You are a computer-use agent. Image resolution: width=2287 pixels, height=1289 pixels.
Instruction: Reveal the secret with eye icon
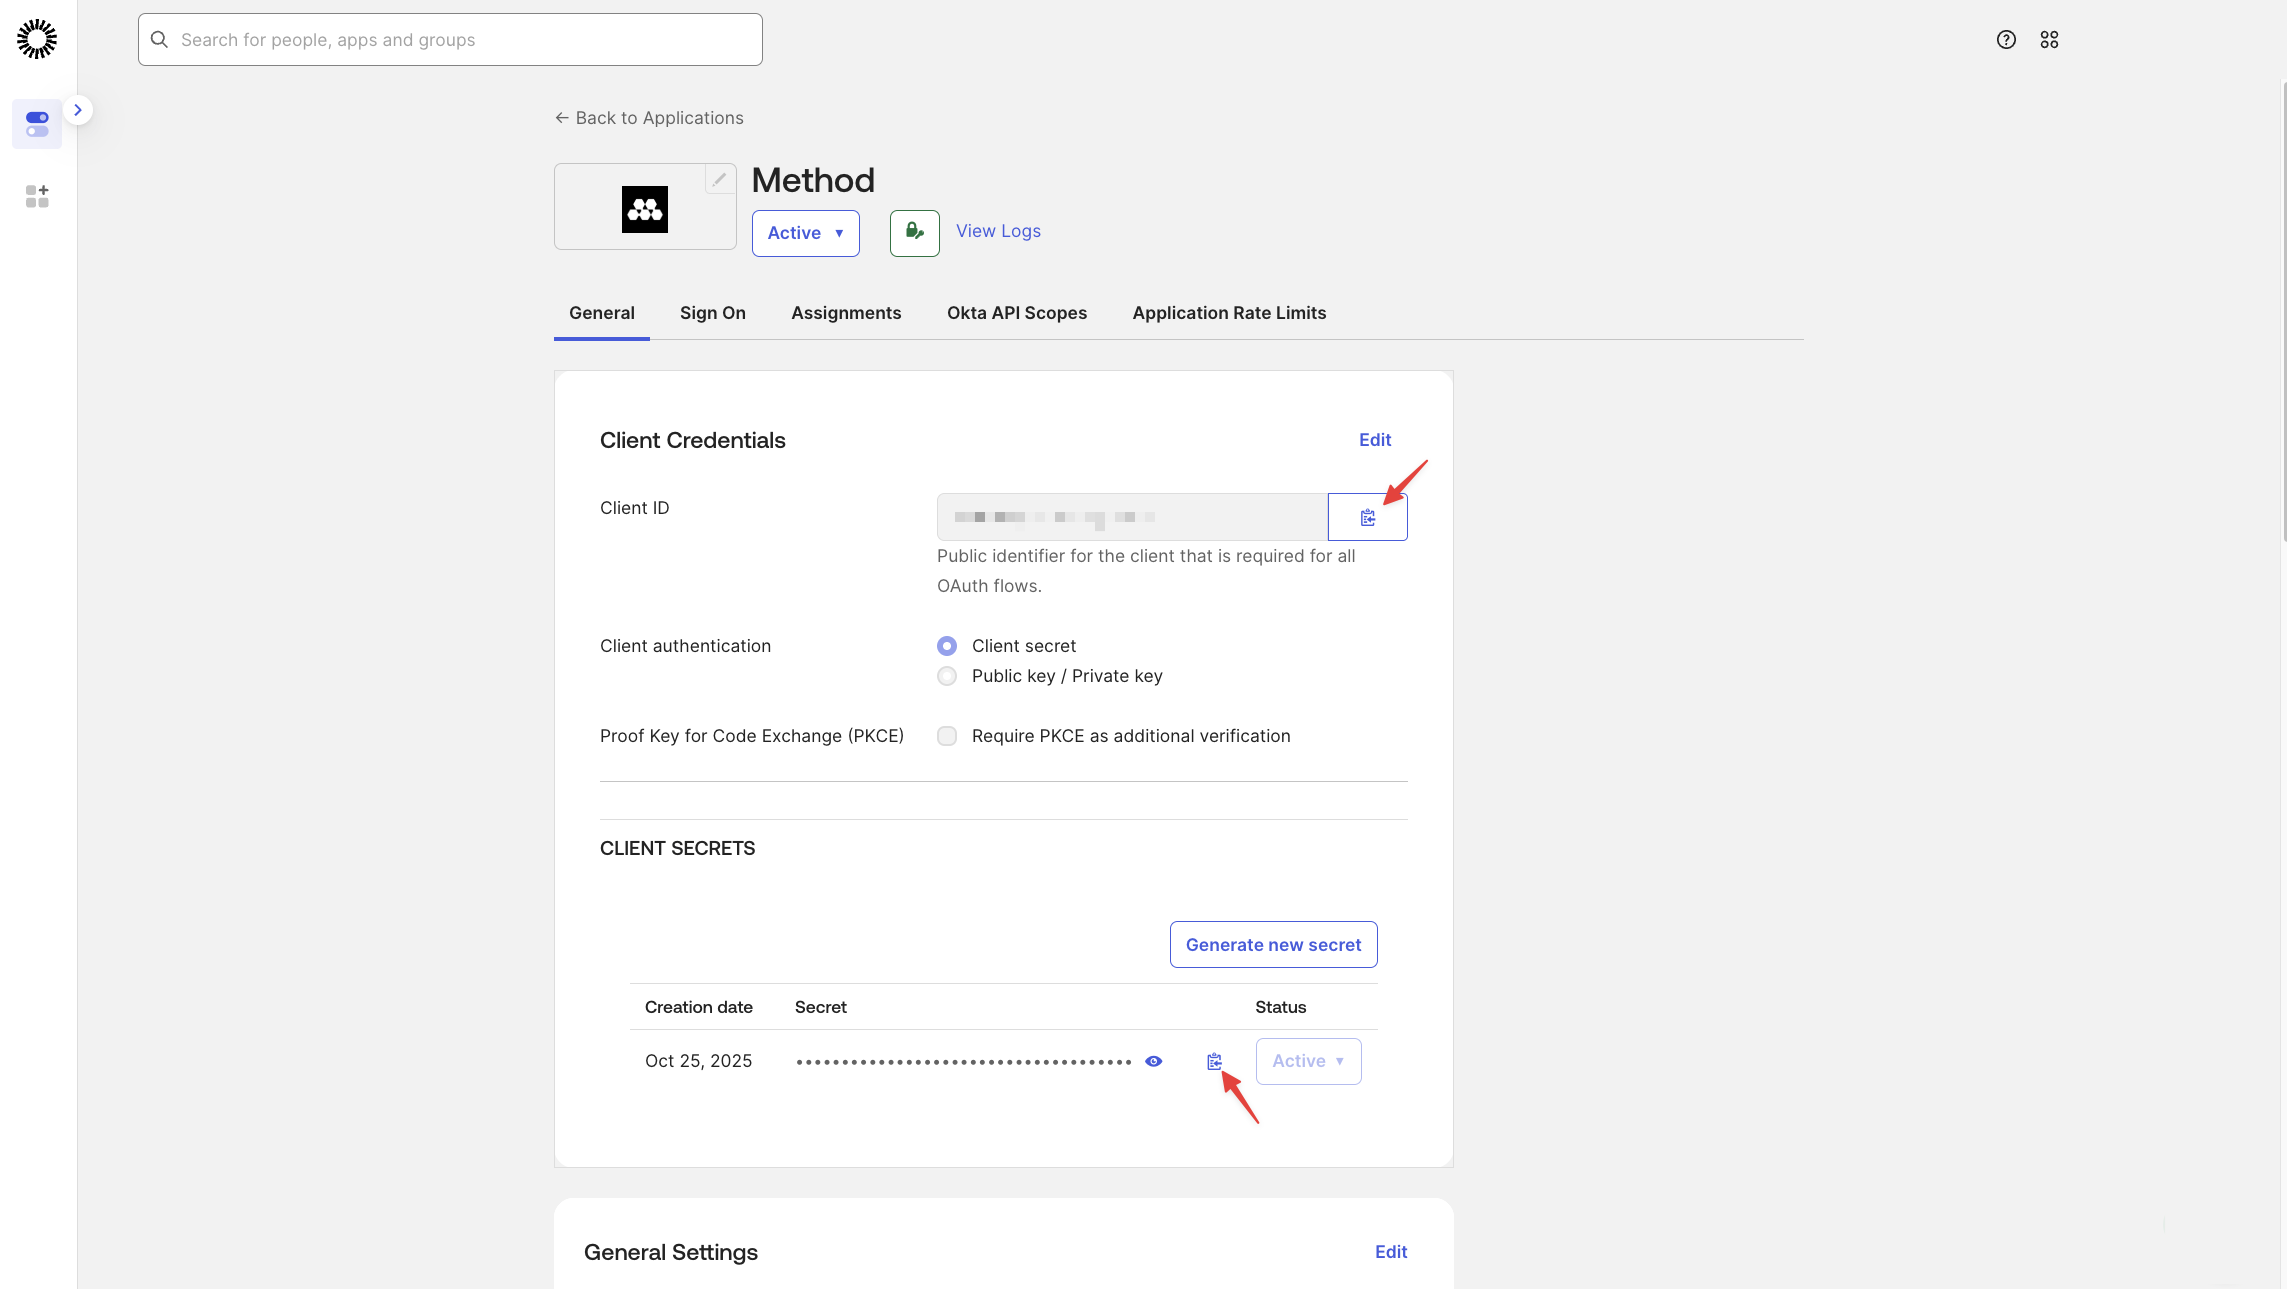1153,1061
